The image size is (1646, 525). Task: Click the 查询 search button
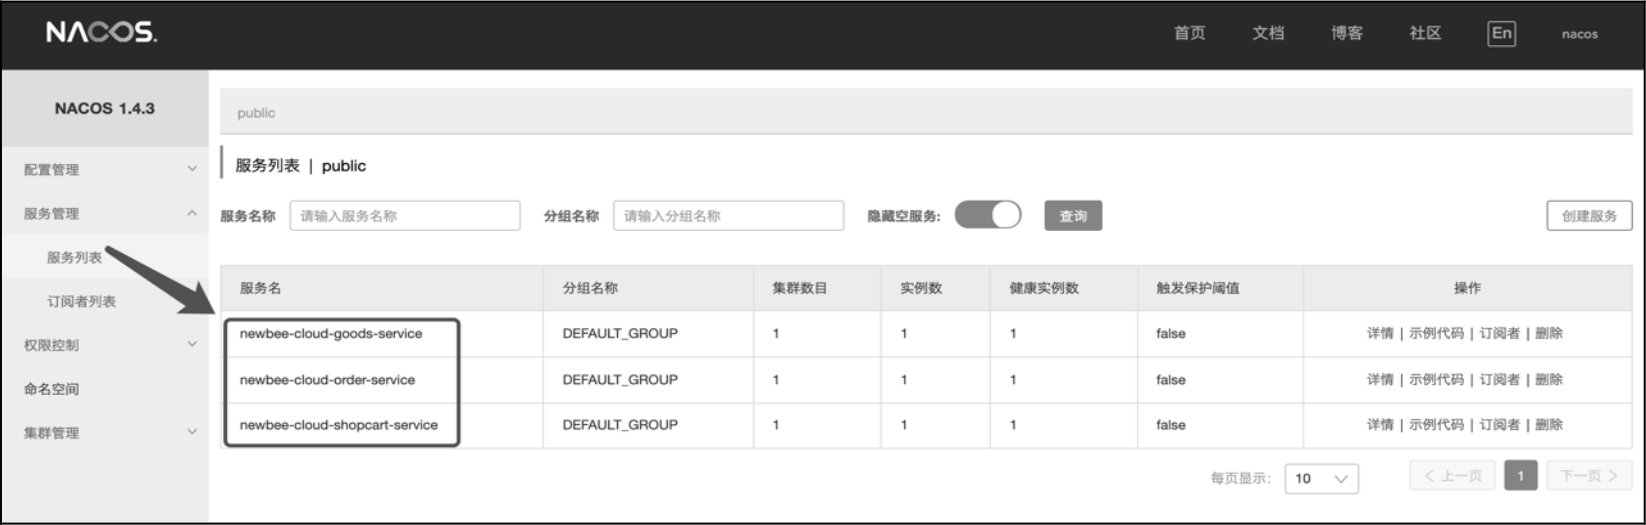point(1073,216)
